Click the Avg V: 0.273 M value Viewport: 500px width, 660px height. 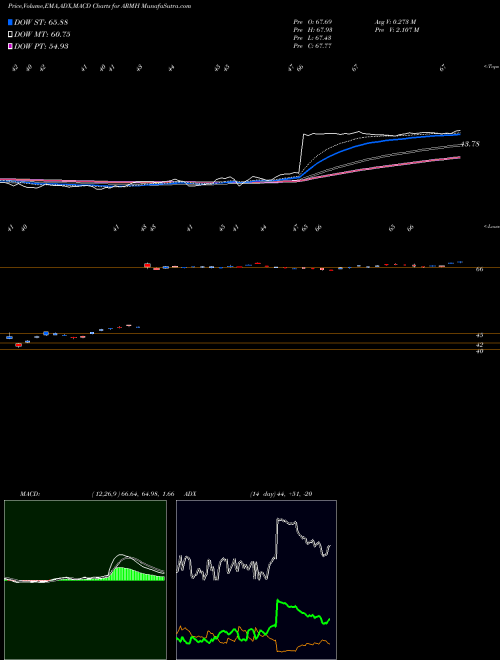click(x=395, y=22)
